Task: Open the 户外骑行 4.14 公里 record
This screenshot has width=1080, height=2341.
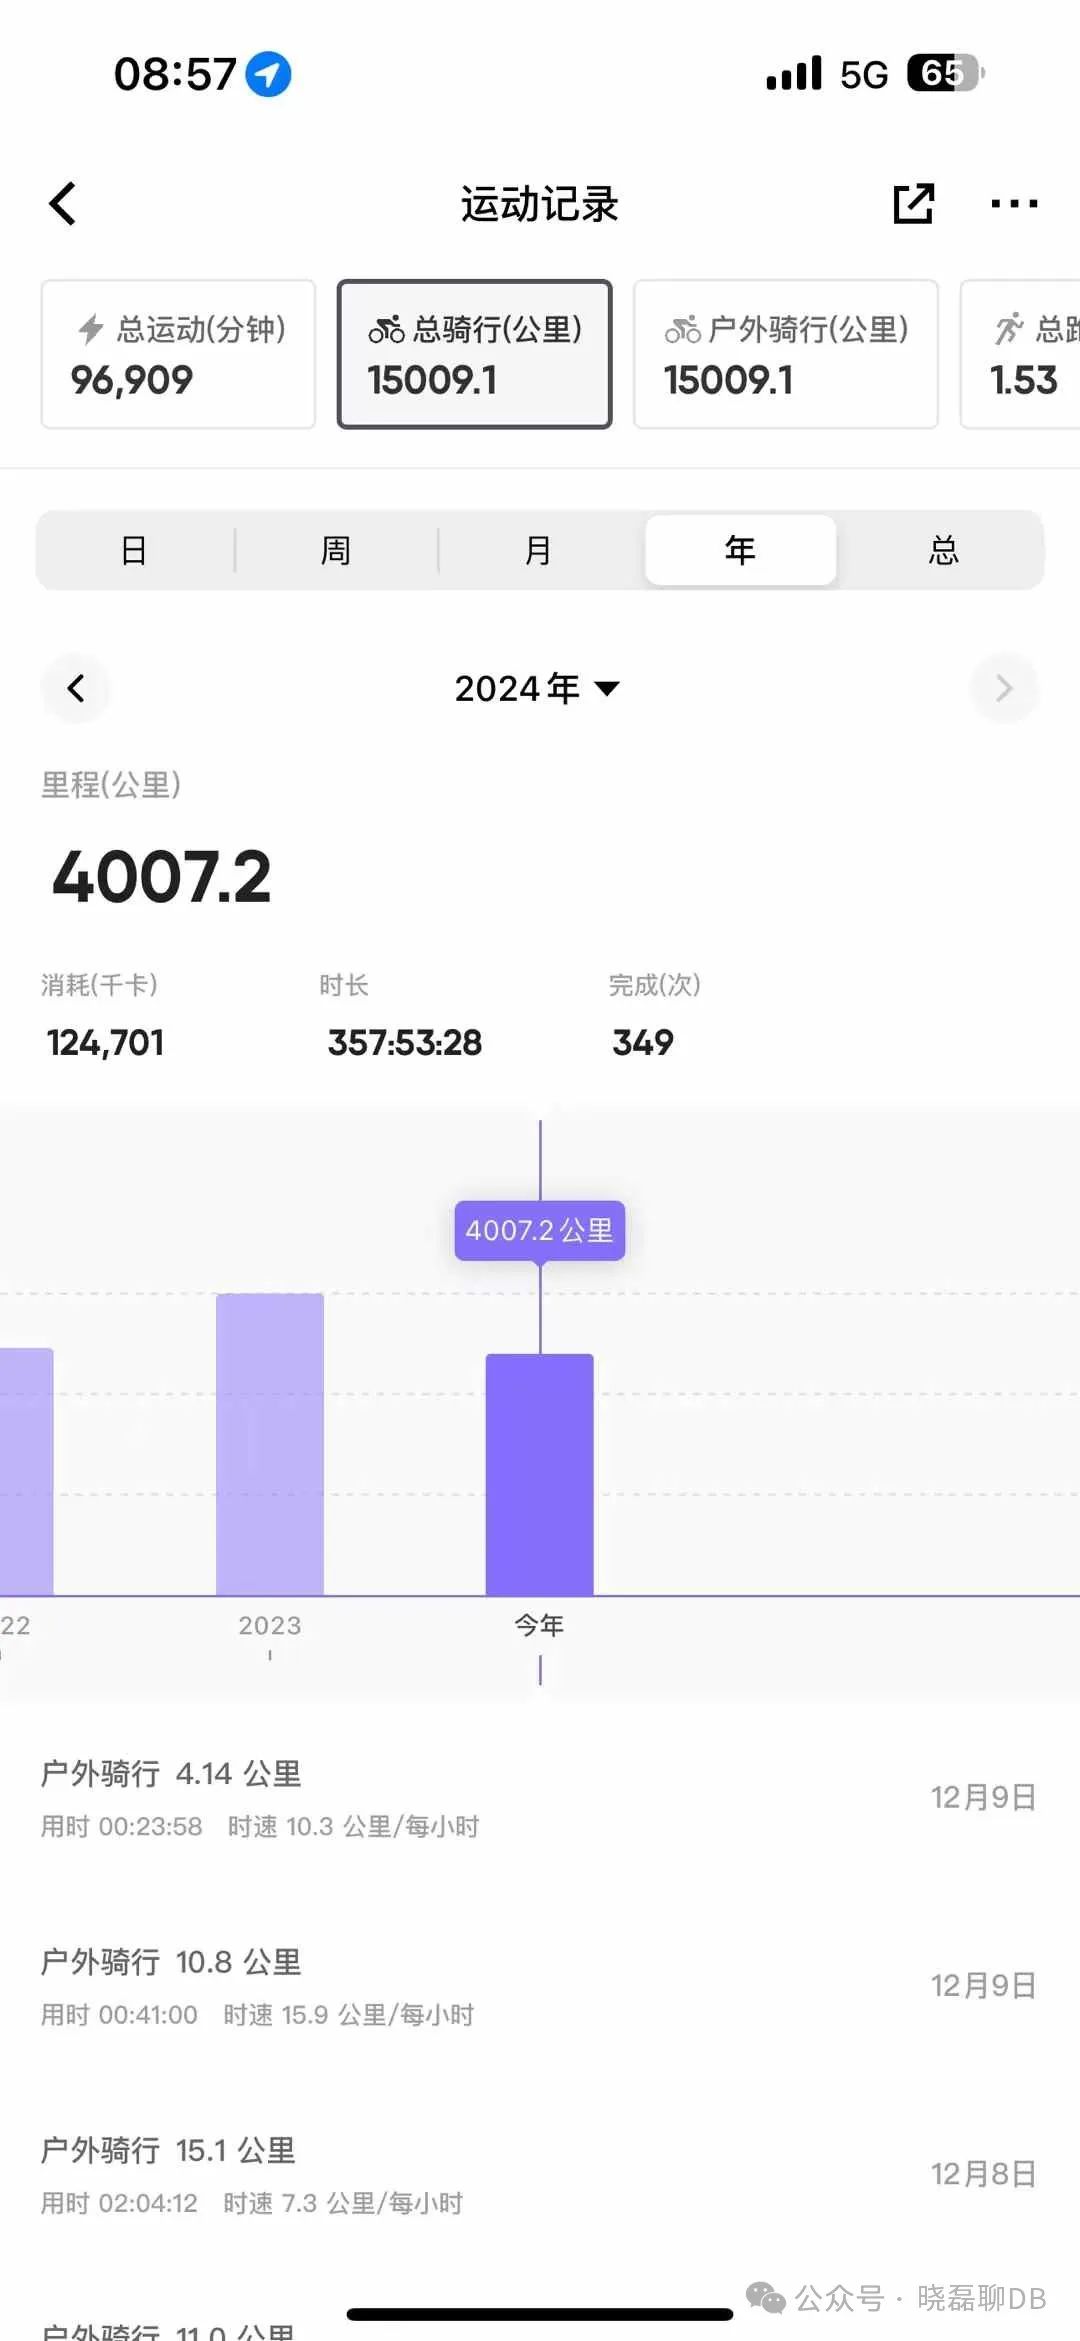Action: pyautogui.click(x=540, y=1797)
